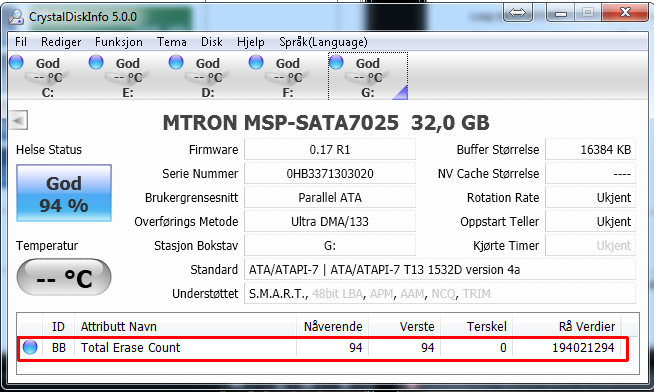Click the Terskel column header
The image size is (654, 392).
[x=477, y=326]
